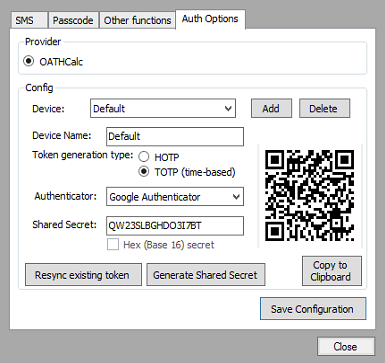Choose TOTP (time-based) token type
Image resolution: width=385 pixels, height=363 pixels.
pyautogui.click(x=144, y=172)
